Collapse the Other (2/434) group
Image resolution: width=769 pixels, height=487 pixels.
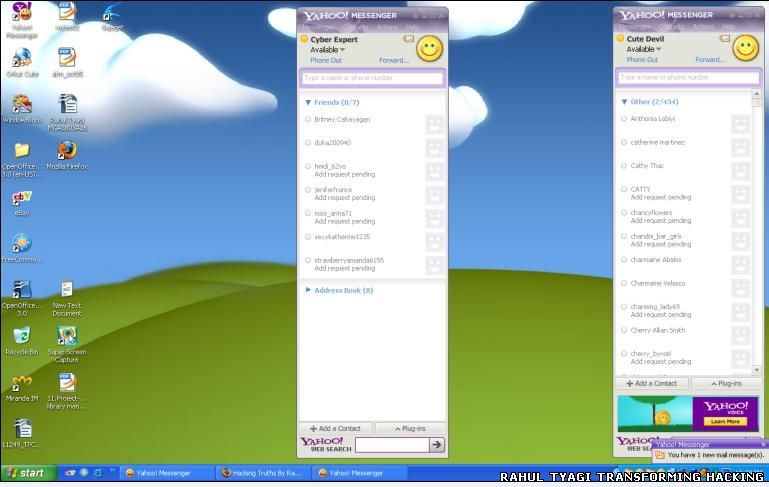624,102
